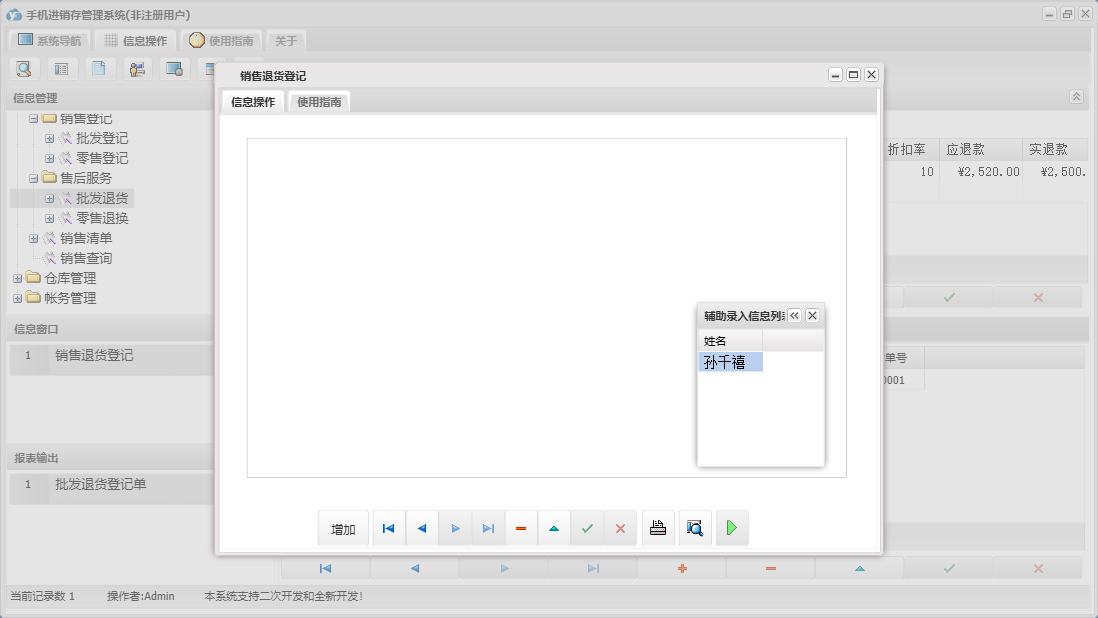Click the 应退款 column header
The width and height of the screenshot is (1098, 618).
pos(980,149)
